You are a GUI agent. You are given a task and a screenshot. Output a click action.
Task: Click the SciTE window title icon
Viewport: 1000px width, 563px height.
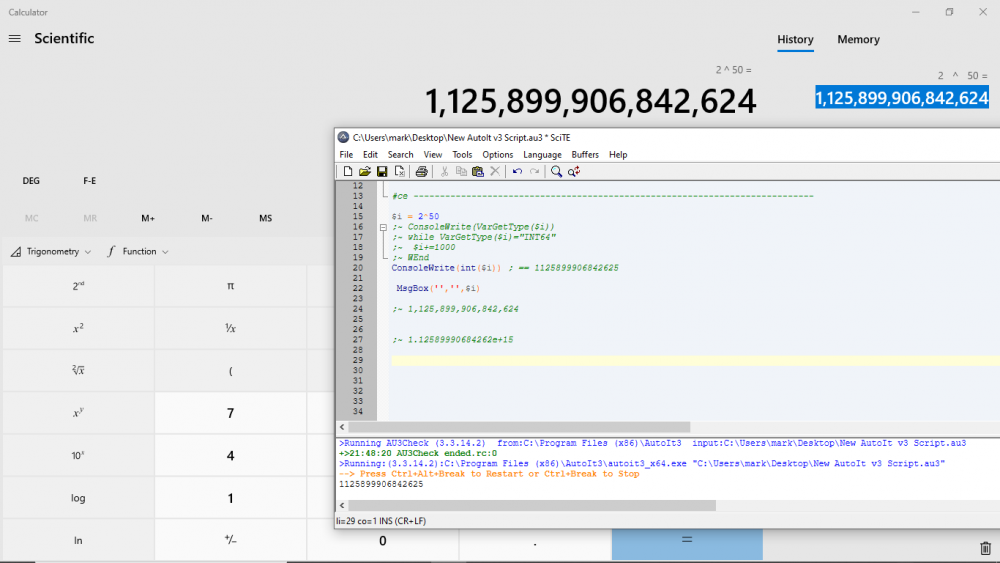(343, 137)
